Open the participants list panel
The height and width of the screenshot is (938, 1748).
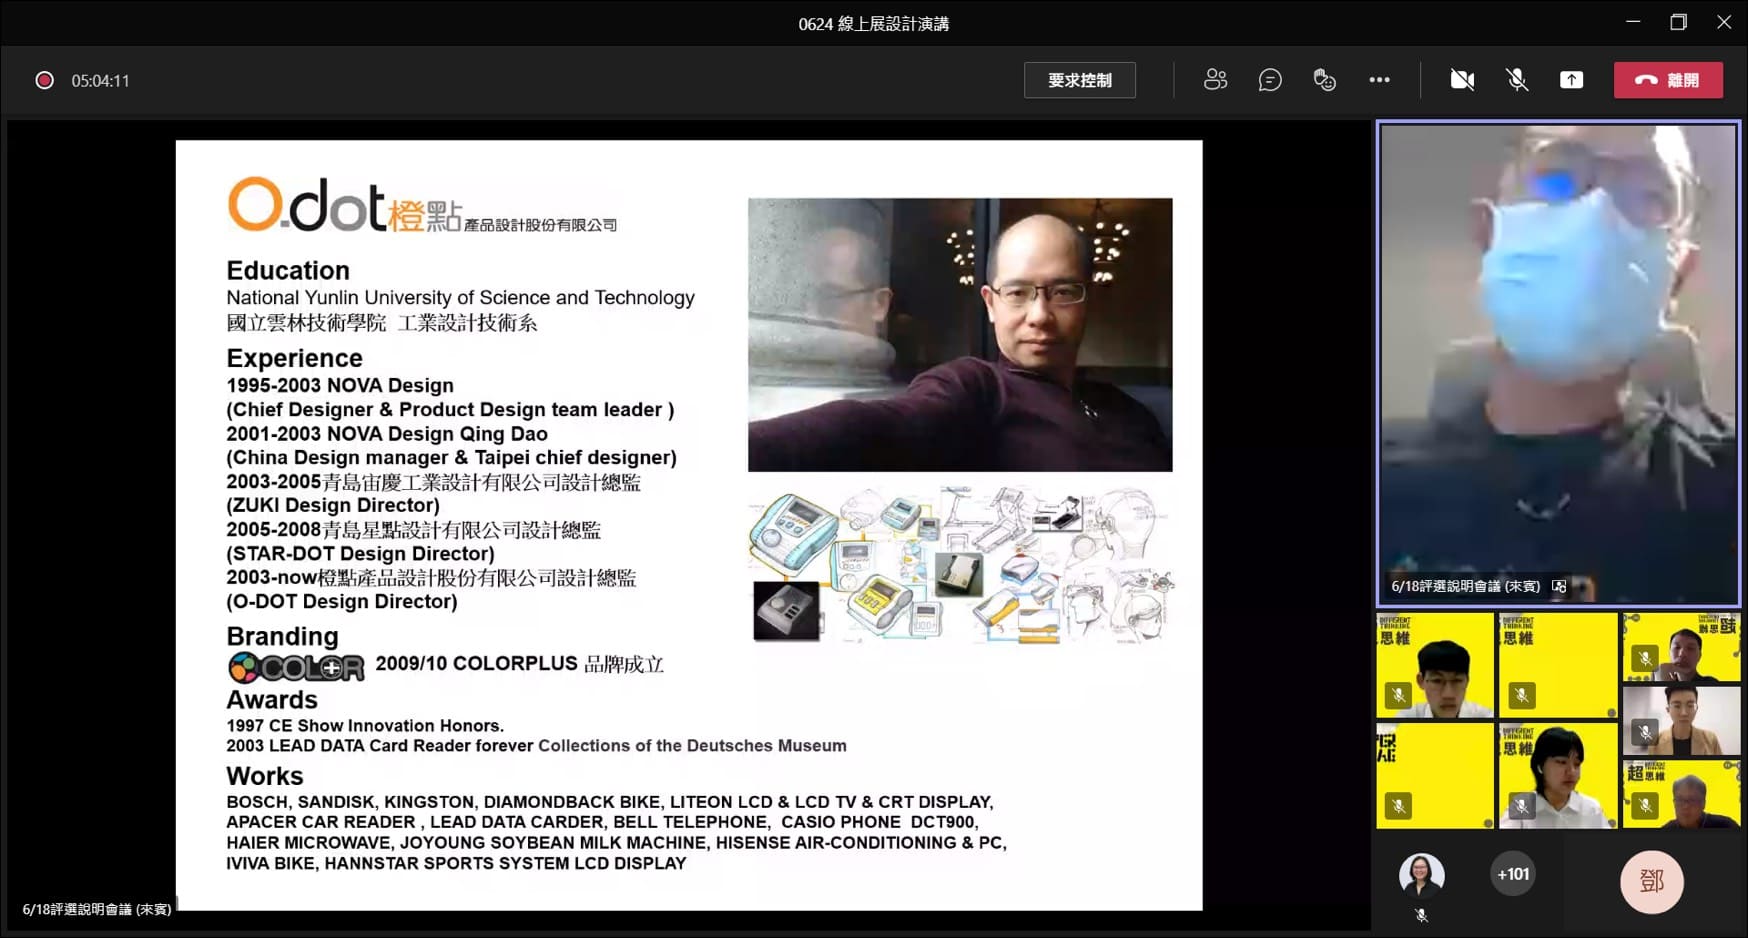[1215, 80]
